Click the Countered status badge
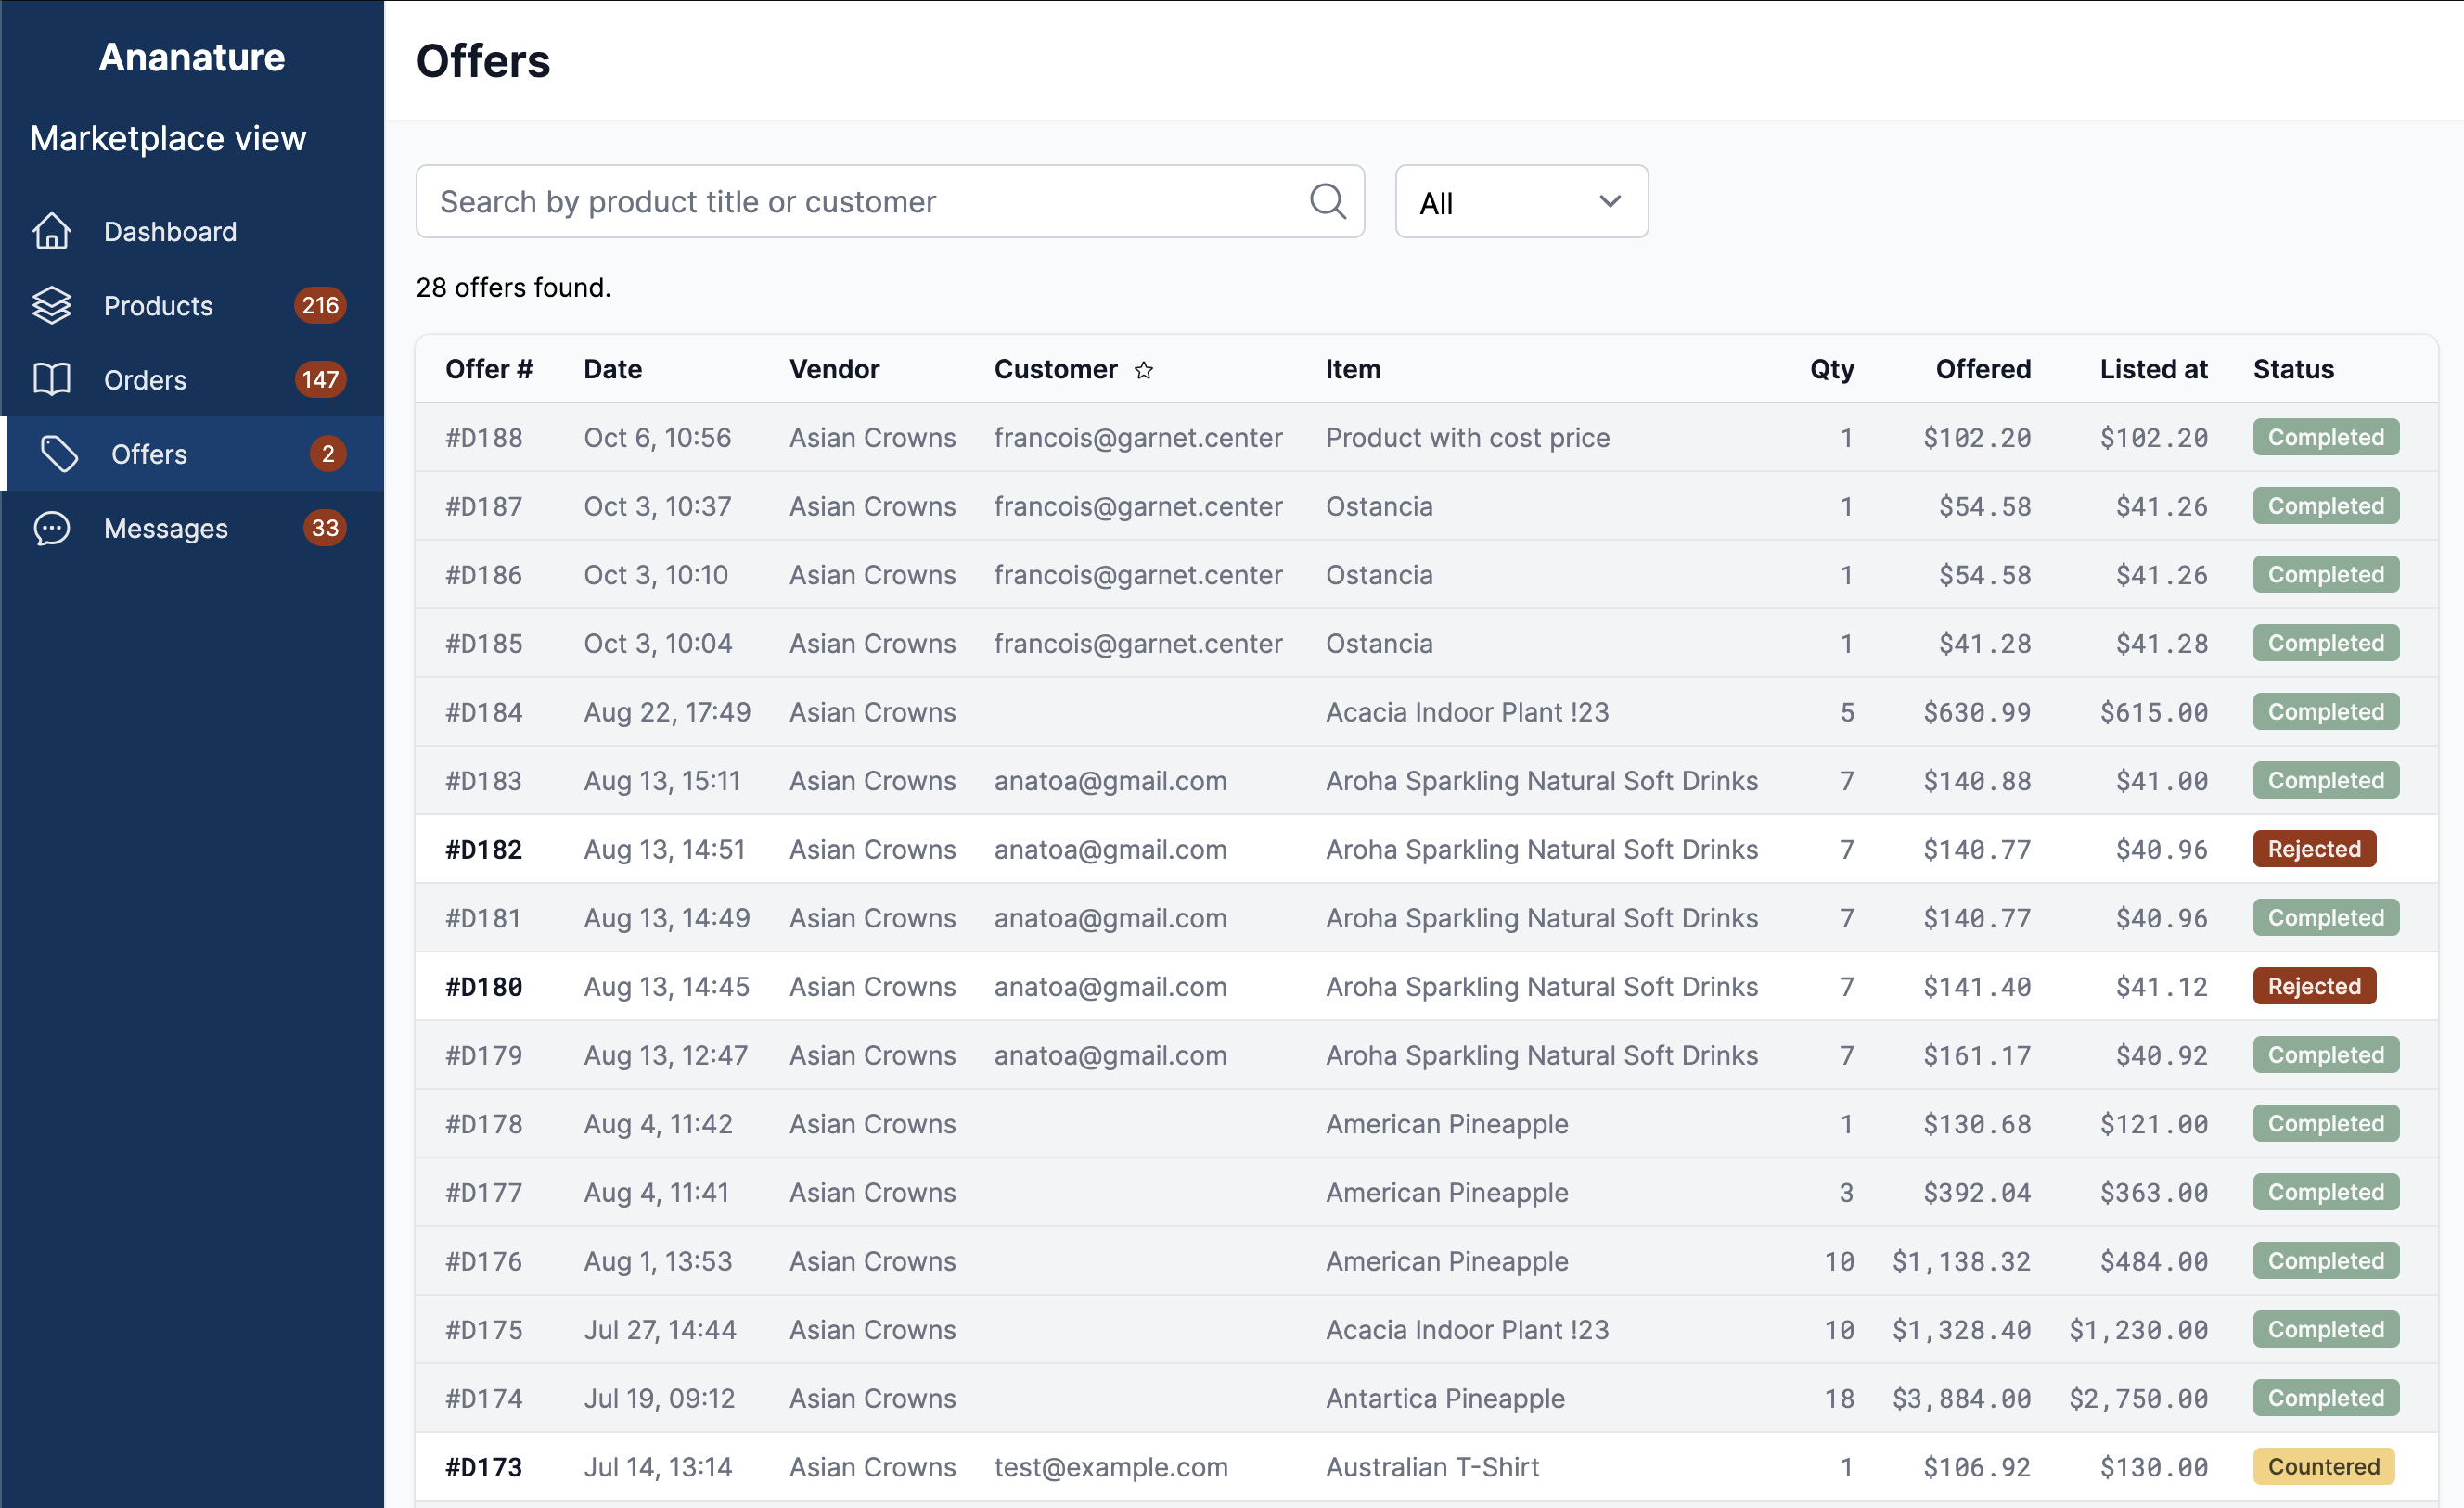The width and height of the screenshot is (2464, 1508). (x=2322, y=1466)
